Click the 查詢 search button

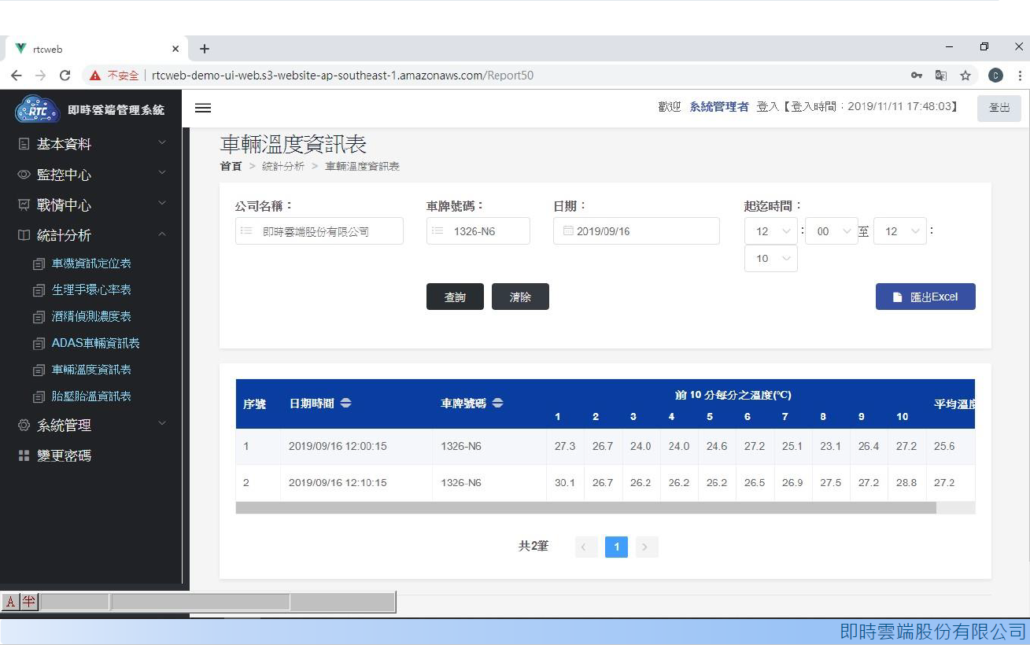tap(455, 297)
